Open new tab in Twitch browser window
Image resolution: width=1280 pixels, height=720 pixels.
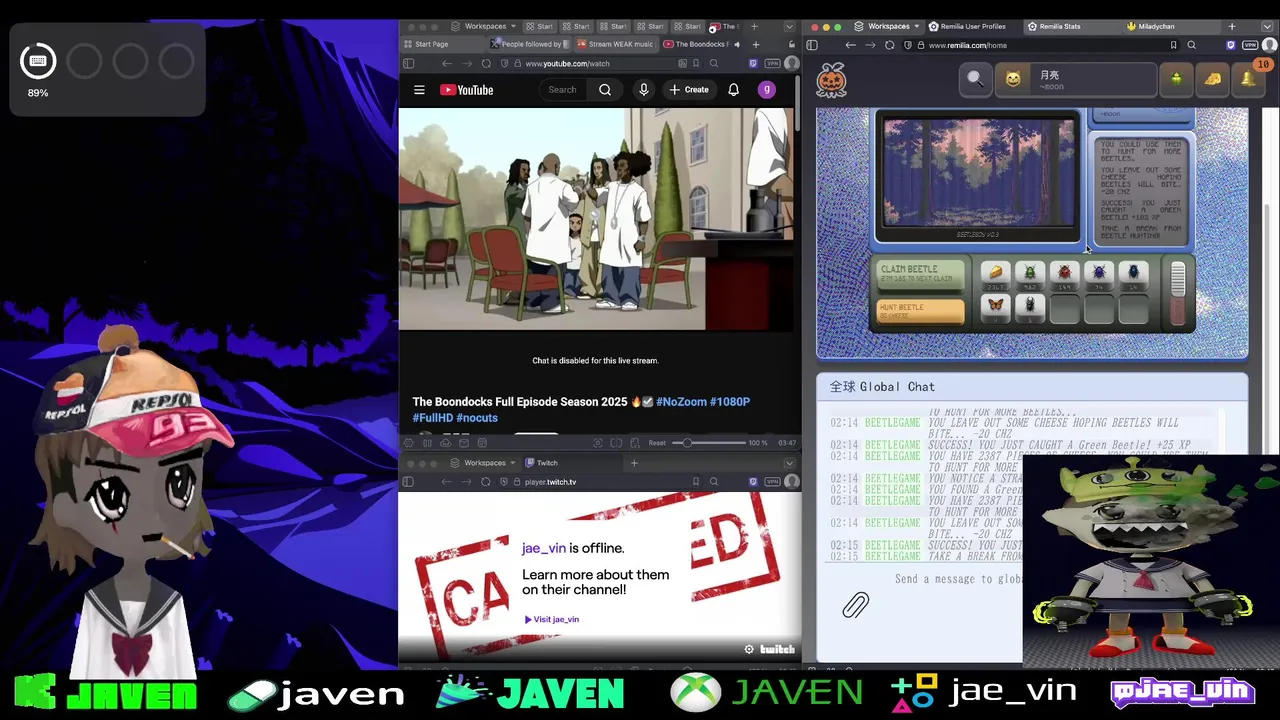(634, 463)
